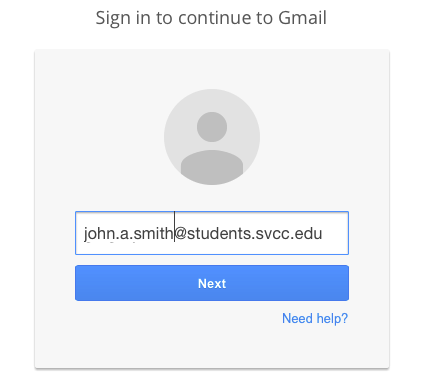This screenshot has width=423, height=384.
Task: Click the word 'Gmail' in the heading
Action: click(x=302, y=17)
